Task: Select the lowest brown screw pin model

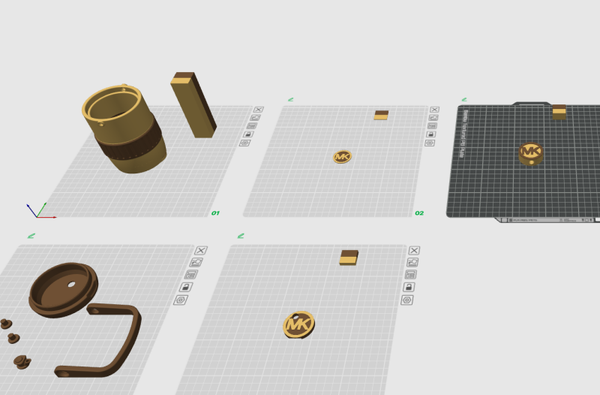Action: pyautogui.click(x=22, y=362)
